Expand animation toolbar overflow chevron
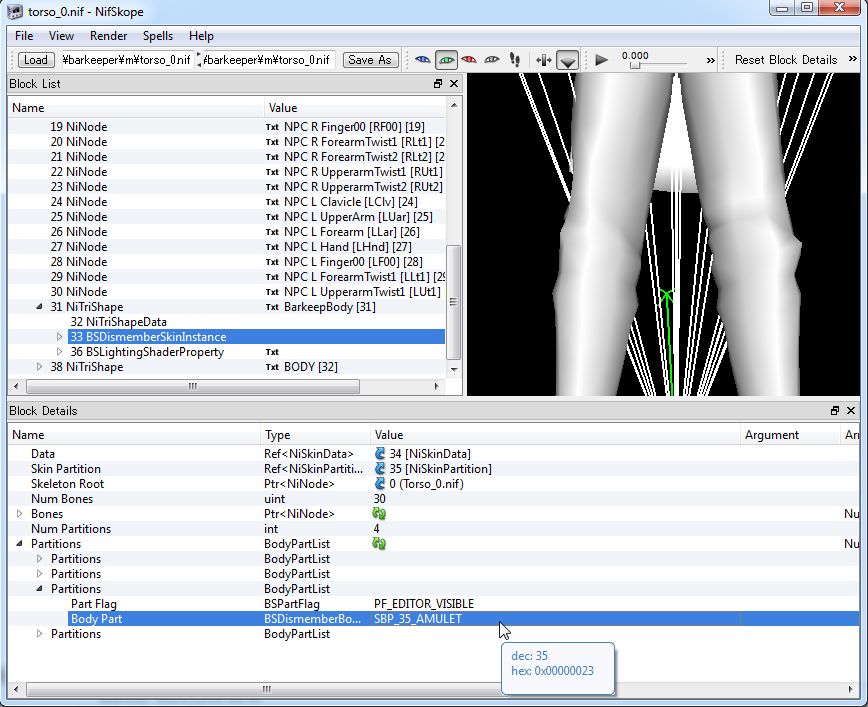The width and height of the screenshot is (868, 707). point(710,60)
